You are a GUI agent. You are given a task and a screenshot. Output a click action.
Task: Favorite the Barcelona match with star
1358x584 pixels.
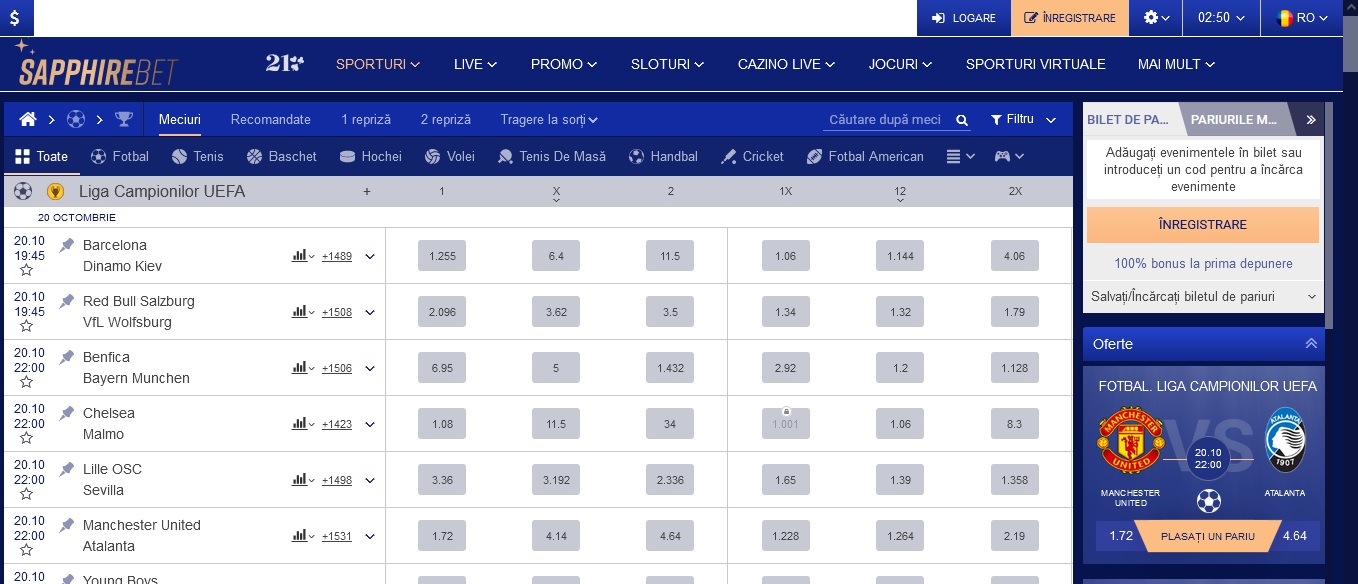pyautogui.click(x=26, y=270)
